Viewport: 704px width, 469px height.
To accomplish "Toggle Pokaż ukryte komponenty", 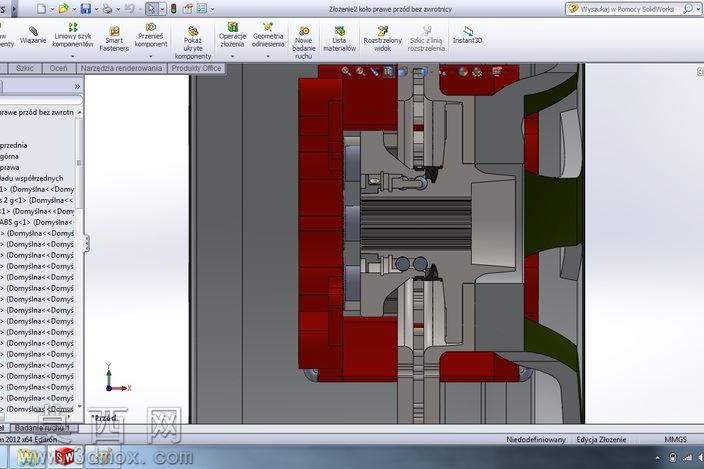I will coord(193,43).
